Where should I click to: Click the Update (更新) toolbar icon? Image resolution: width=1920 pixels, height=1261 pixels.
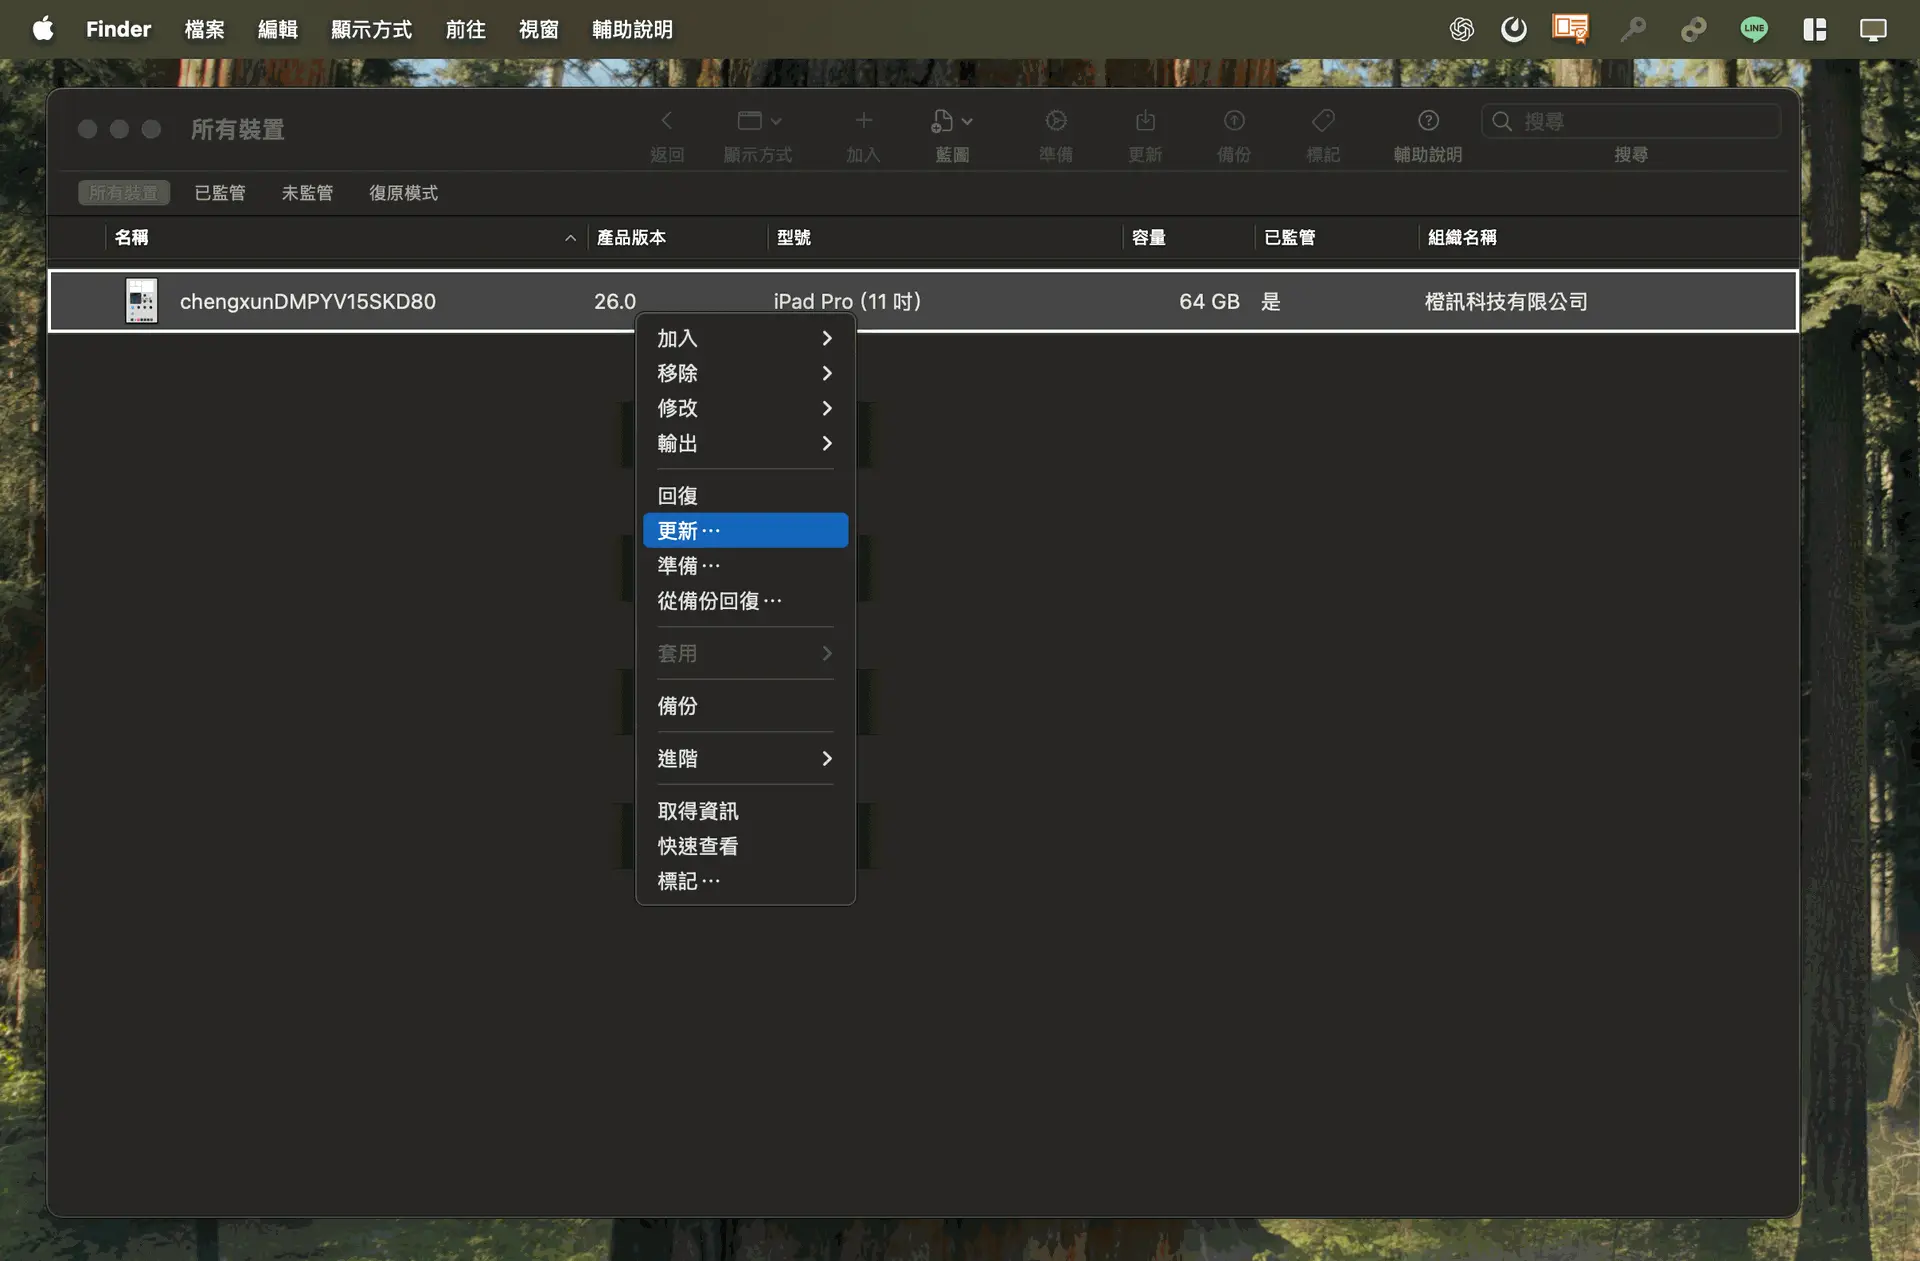pos(1145,122)
